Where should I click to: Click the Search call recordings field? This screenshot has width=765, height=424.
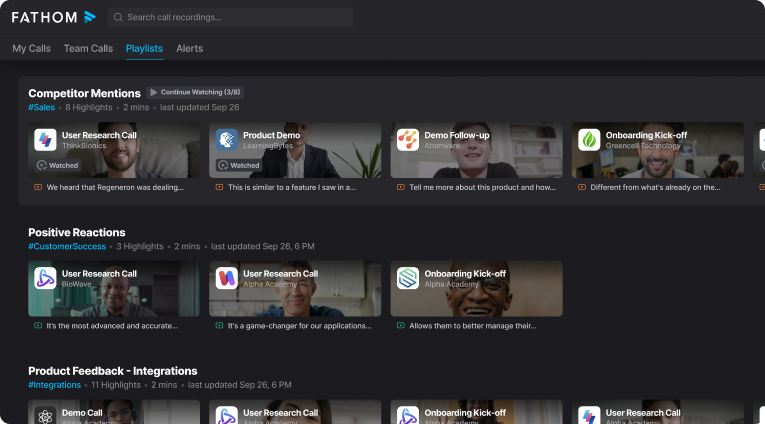tap(235, 17)
